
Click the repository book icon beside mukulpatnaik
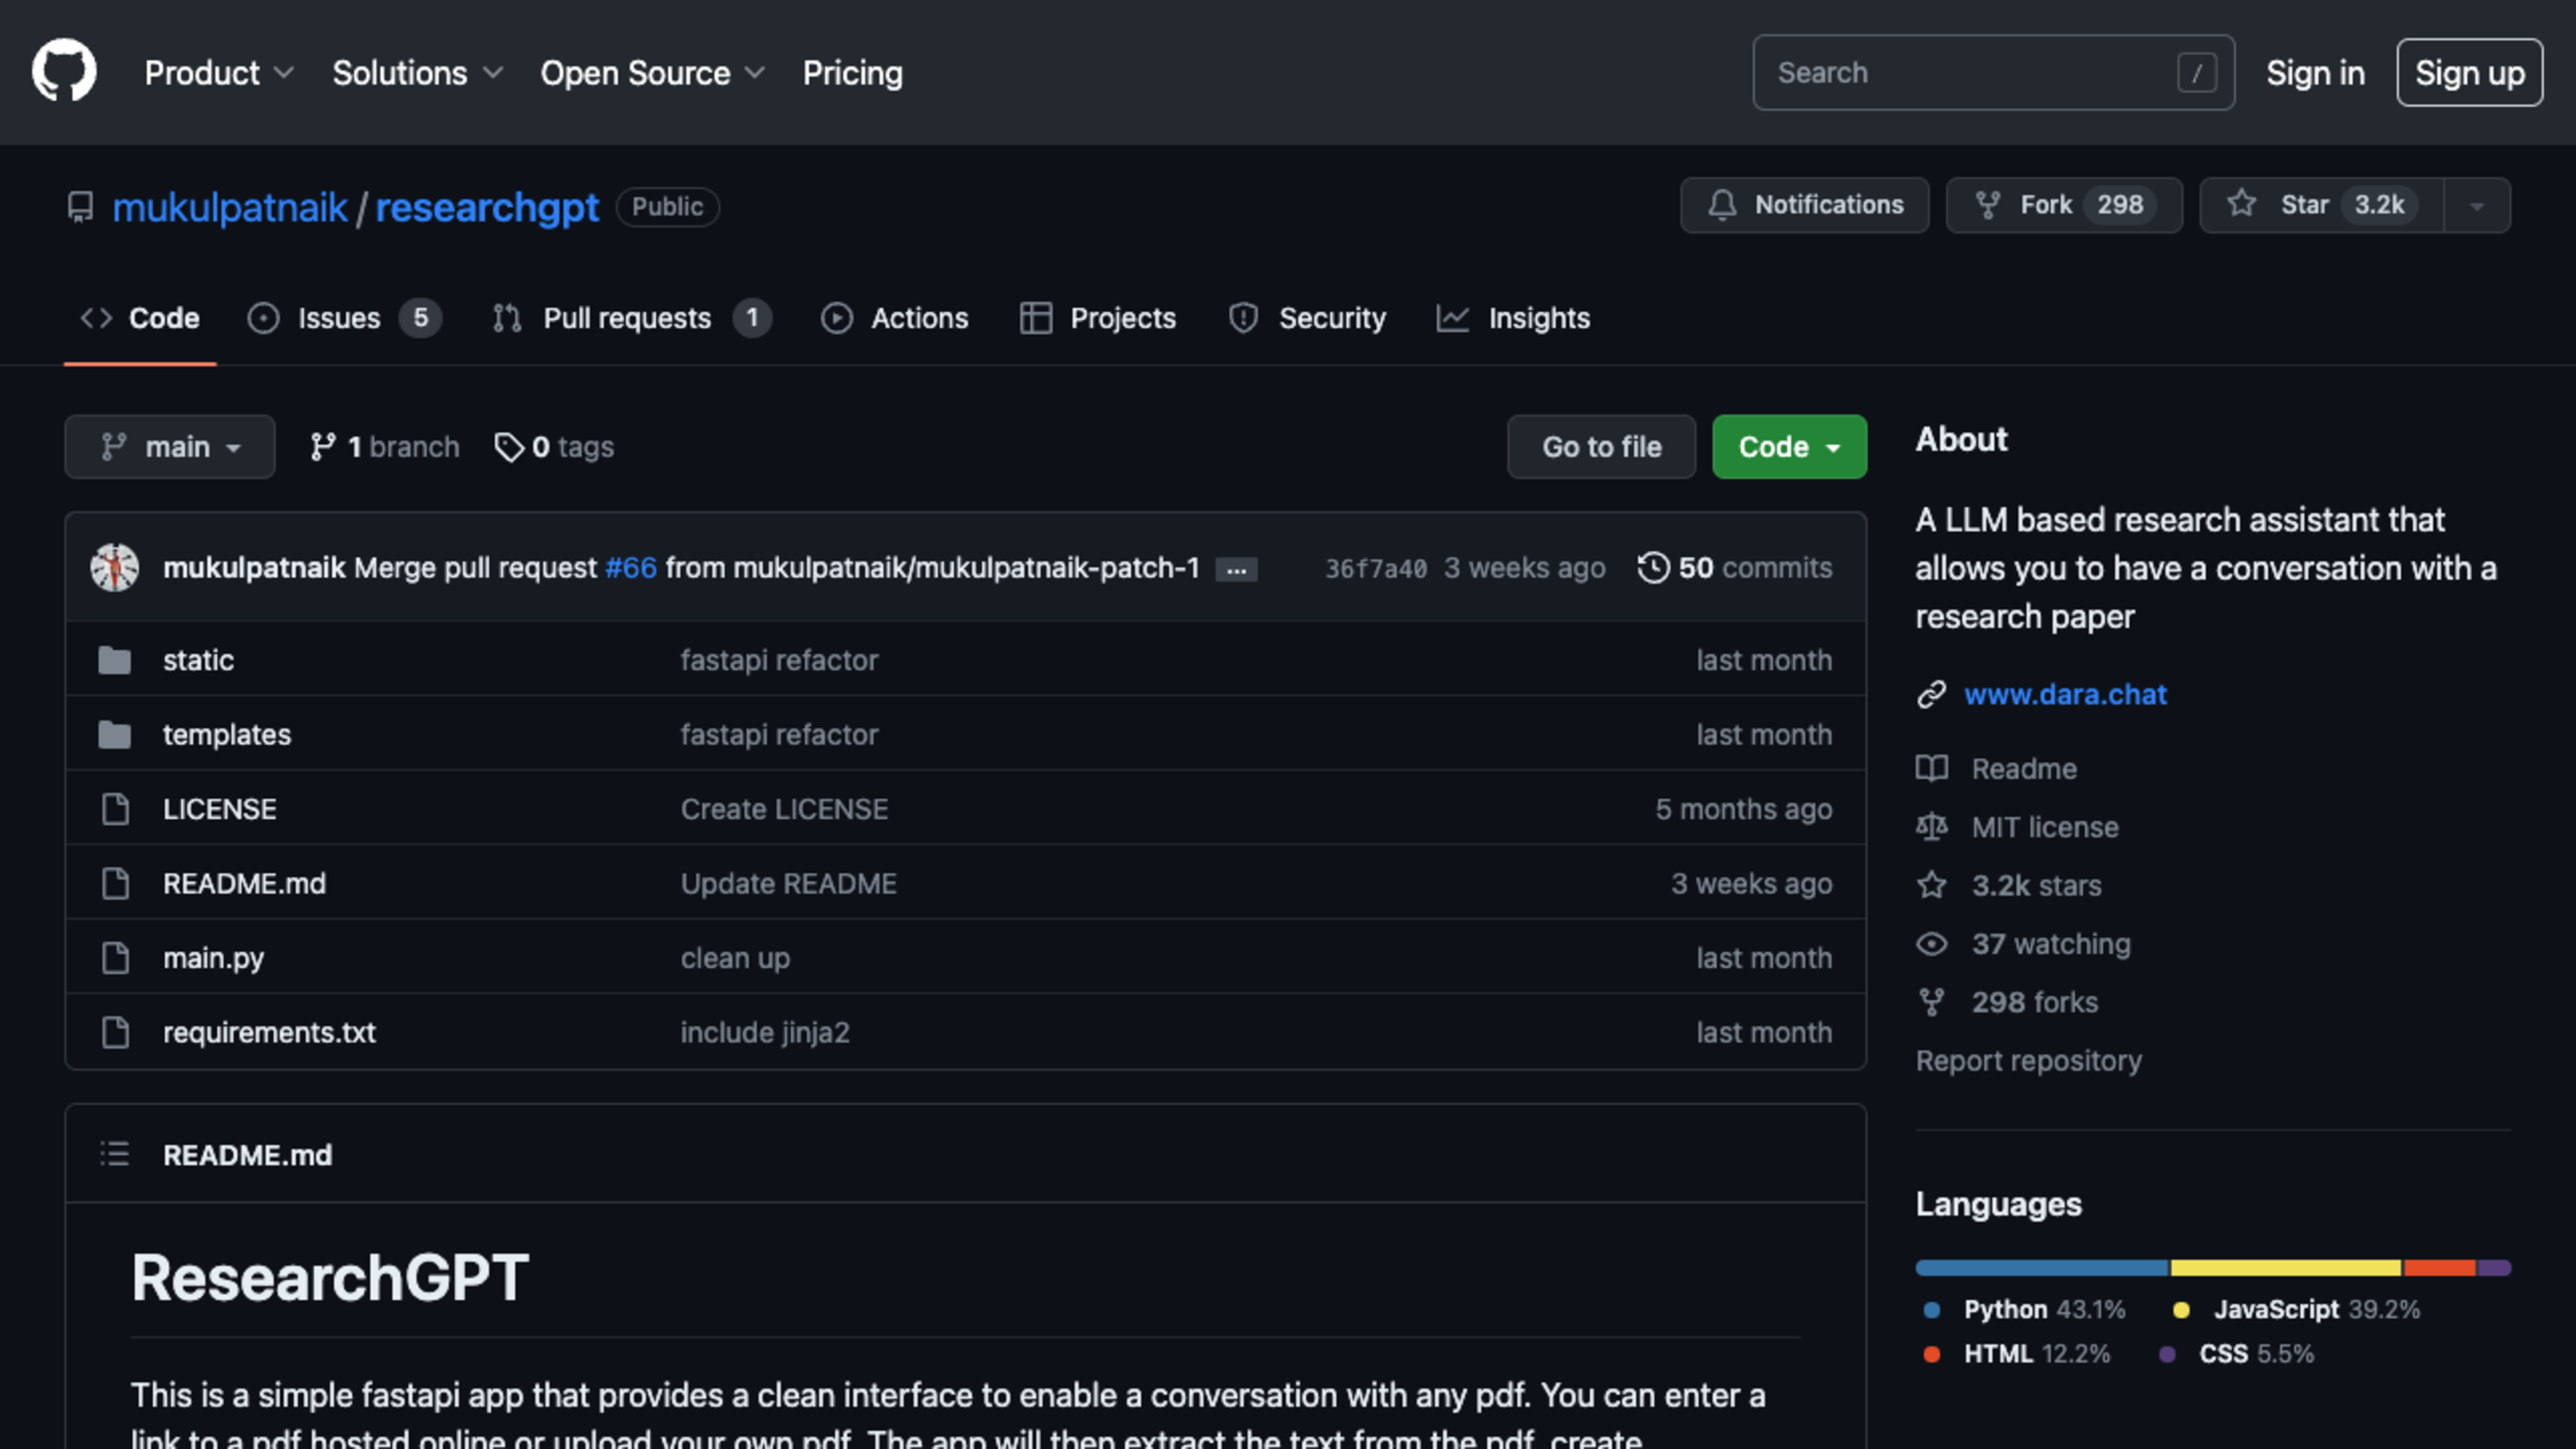click(x=80, y=207)
